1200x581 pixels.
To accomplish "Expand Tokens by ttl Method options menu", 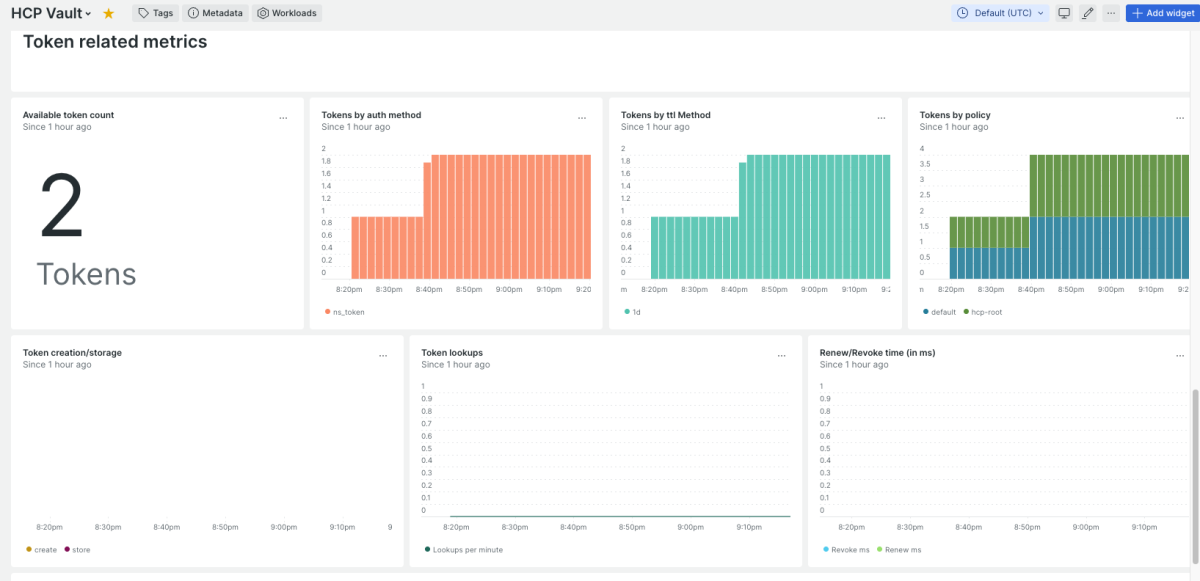I will tap(881, 118).
